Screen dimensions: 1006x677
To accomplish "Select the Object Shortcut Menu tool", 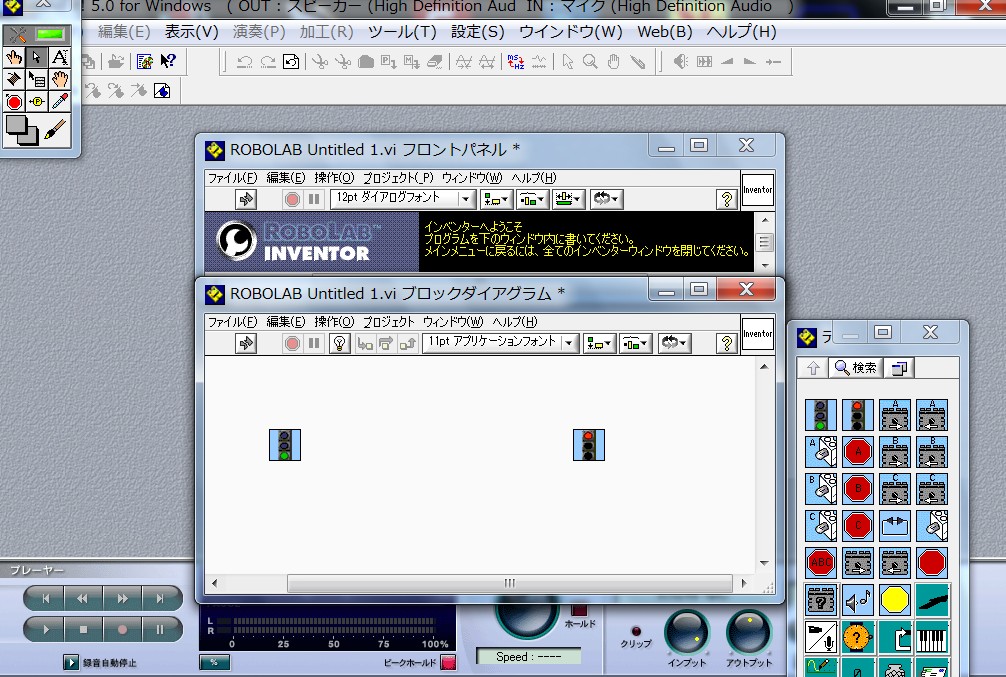I will 37,80.
